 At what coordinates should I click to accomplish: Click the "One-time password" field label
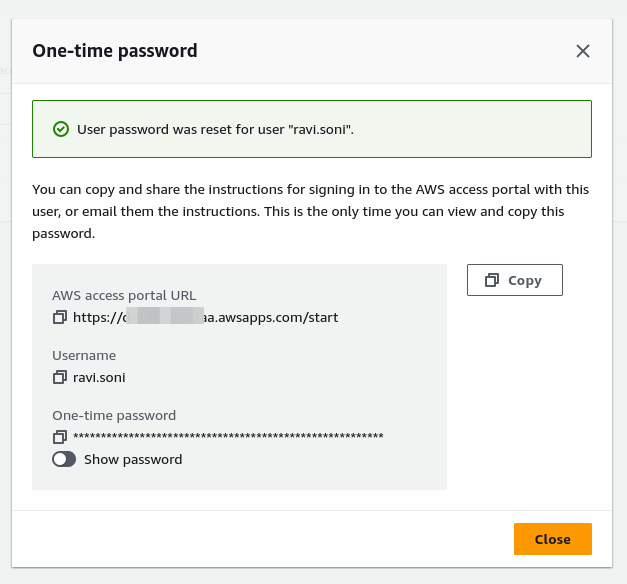114,415
